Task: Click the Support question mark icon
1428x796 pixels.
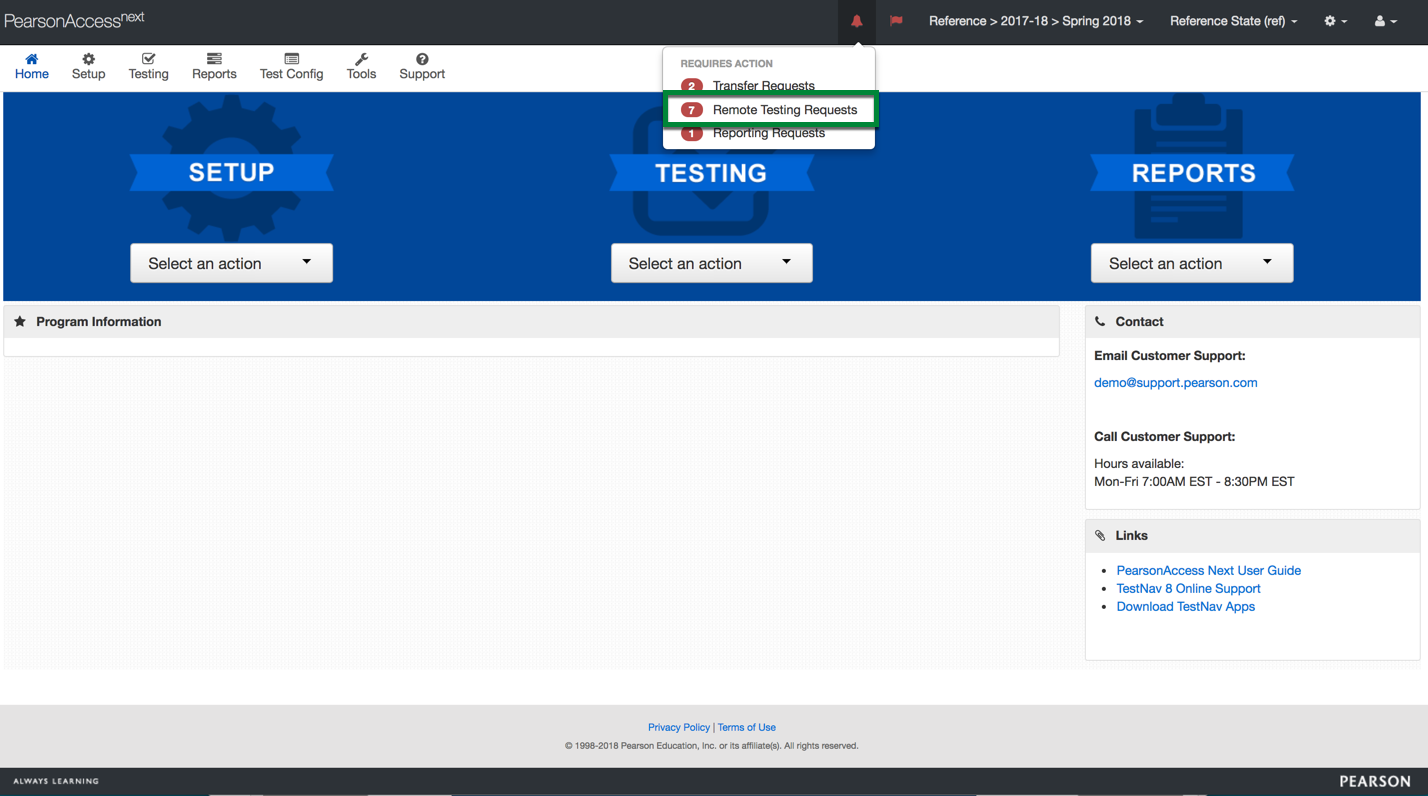Action: [x=422, y=59]
